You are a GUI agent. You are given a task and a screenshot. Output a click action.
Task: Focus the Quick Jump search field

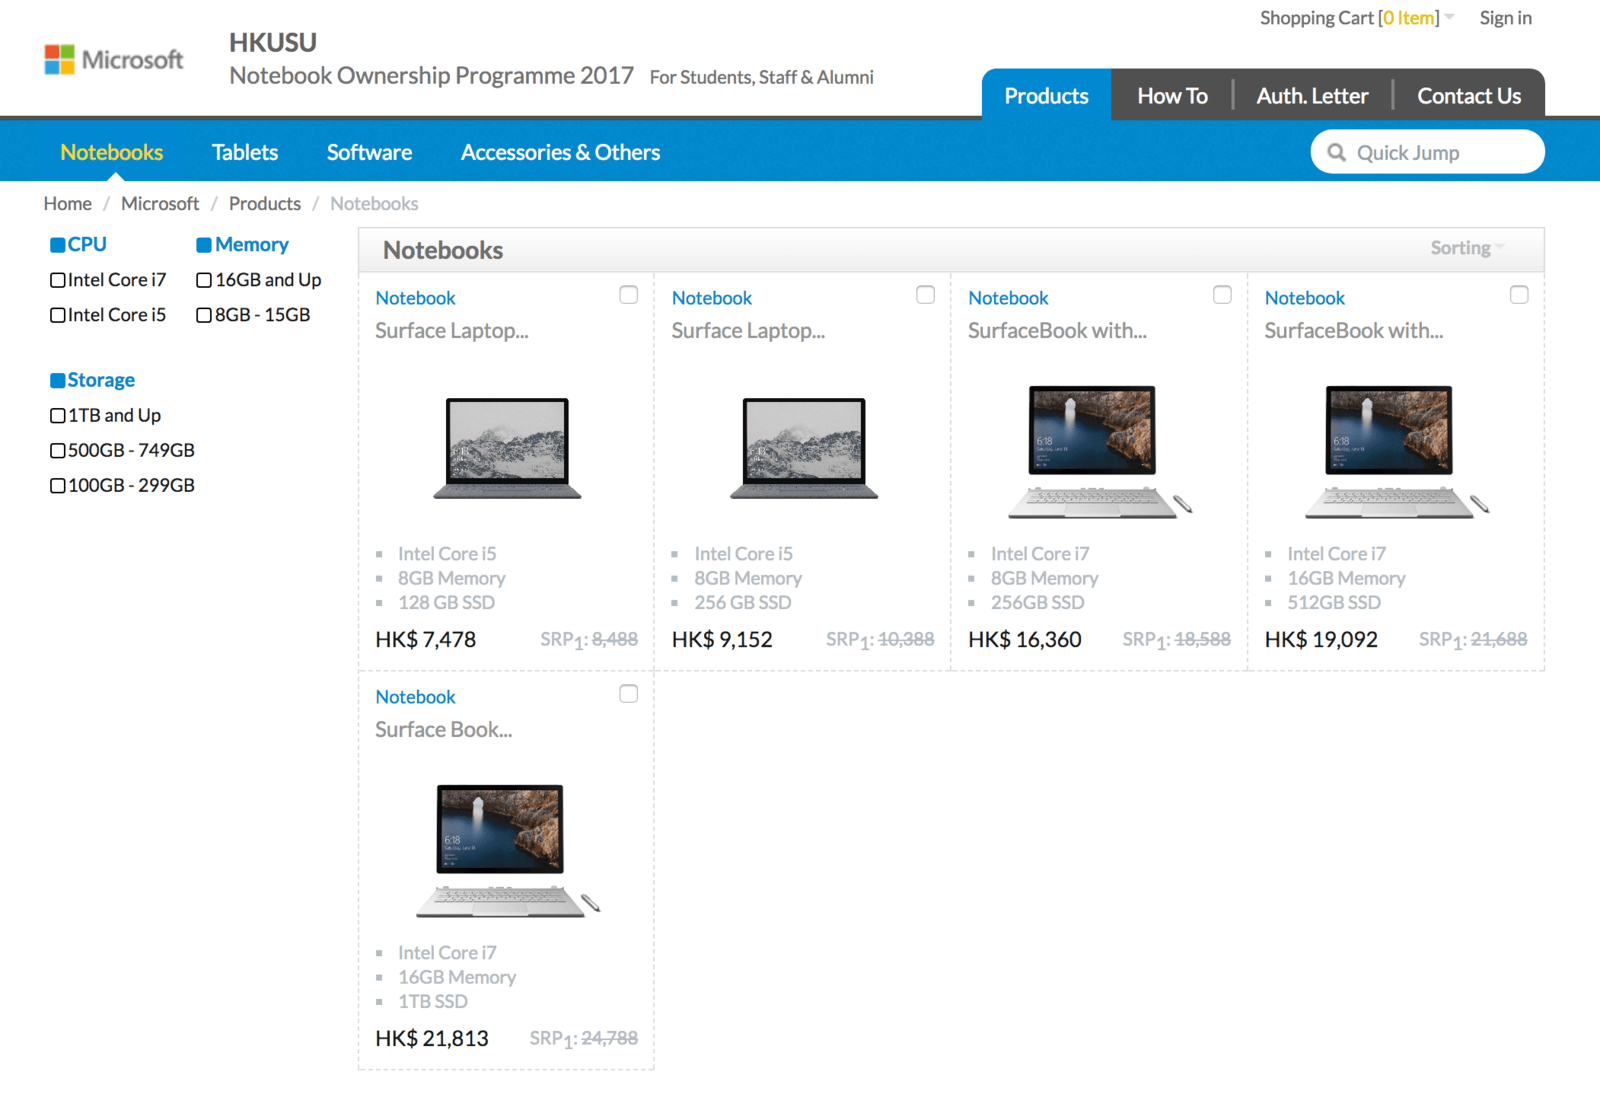click(x=1440, y=153)
